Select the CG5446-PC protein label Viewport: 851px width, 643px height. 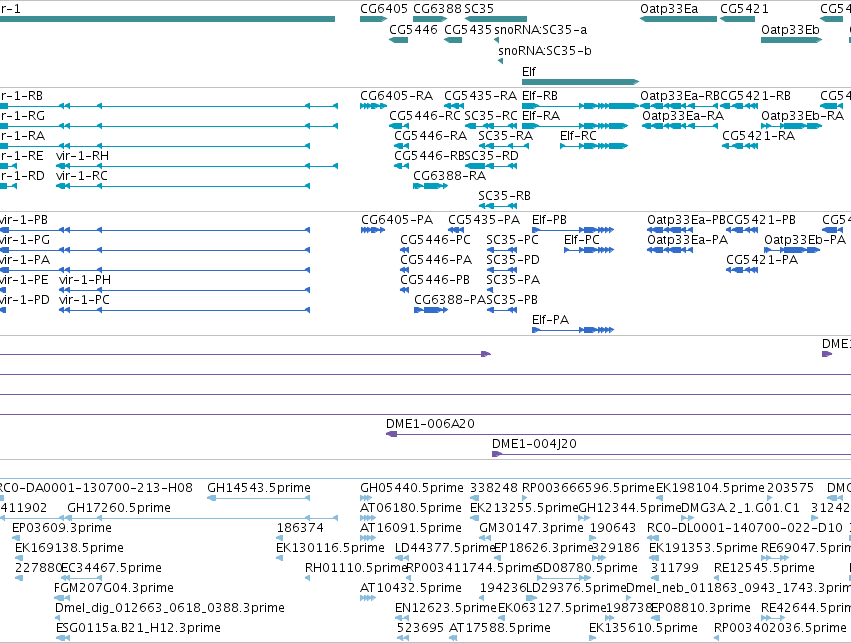coord(435,240)
